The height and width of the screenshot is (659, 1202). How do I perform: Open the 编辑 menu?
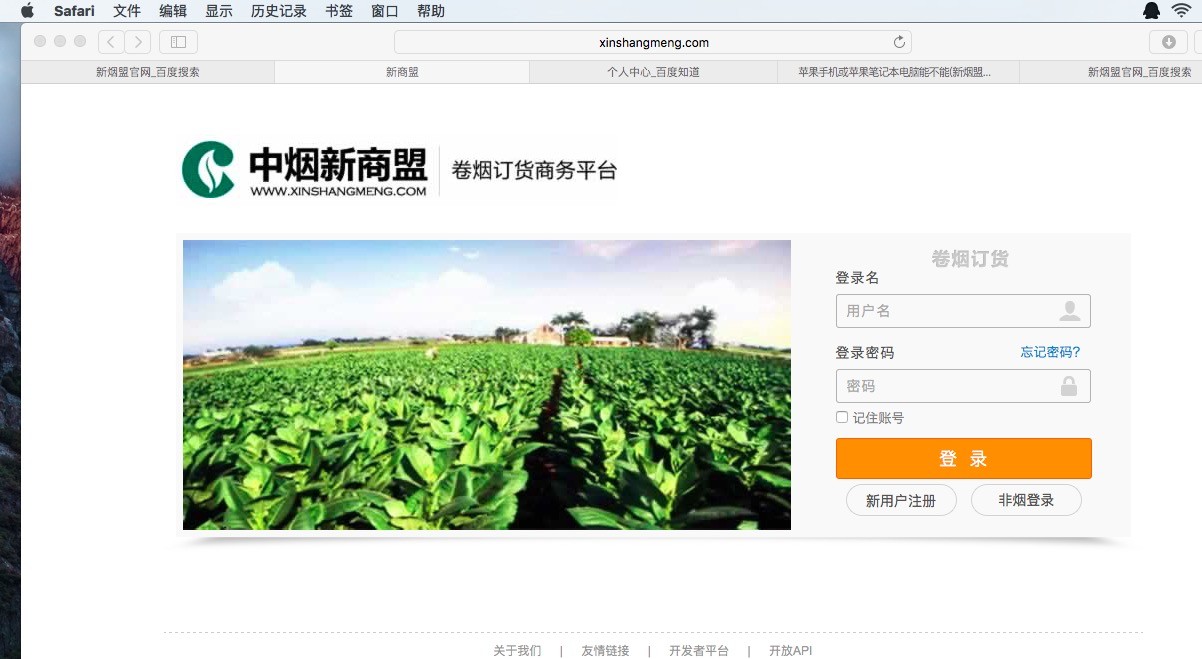point(173,11)
